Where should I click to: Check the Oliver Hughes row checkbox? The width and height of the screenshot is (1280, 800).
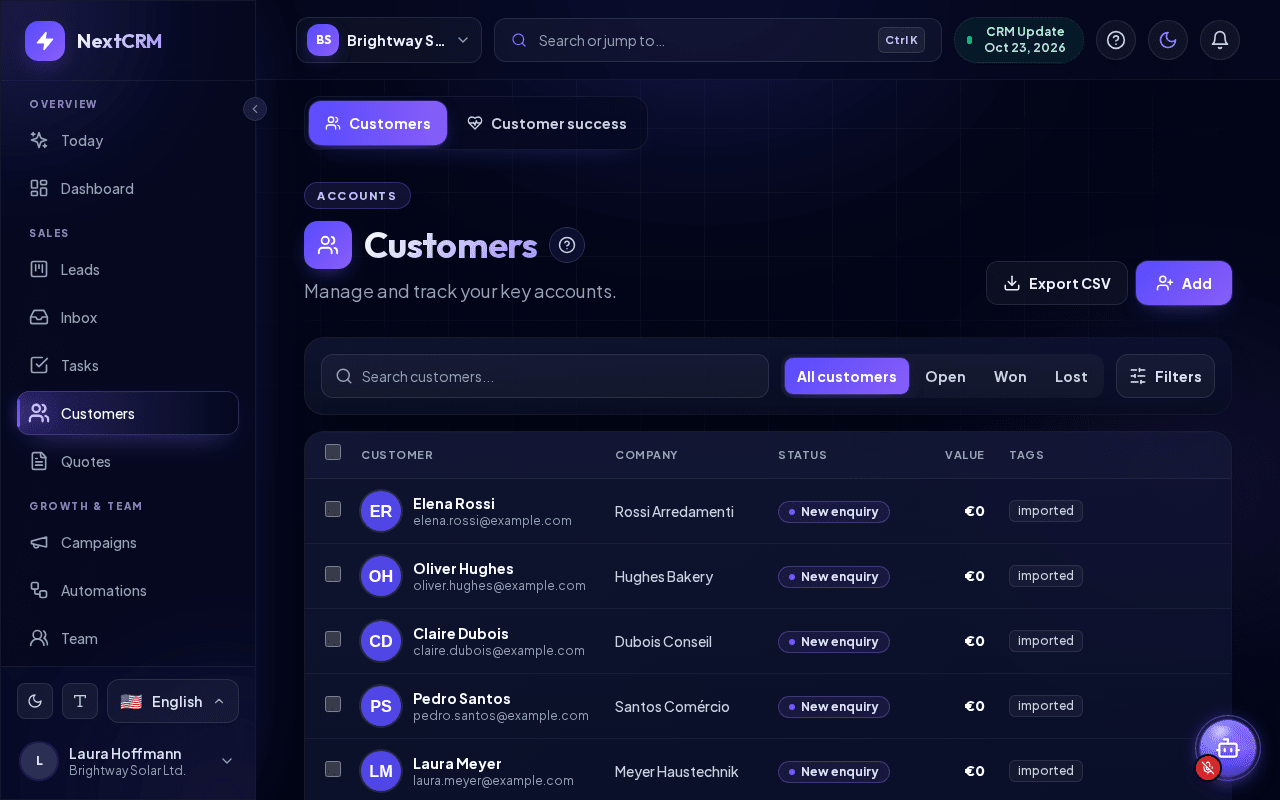pyautogui.click(x=333, y=574)
